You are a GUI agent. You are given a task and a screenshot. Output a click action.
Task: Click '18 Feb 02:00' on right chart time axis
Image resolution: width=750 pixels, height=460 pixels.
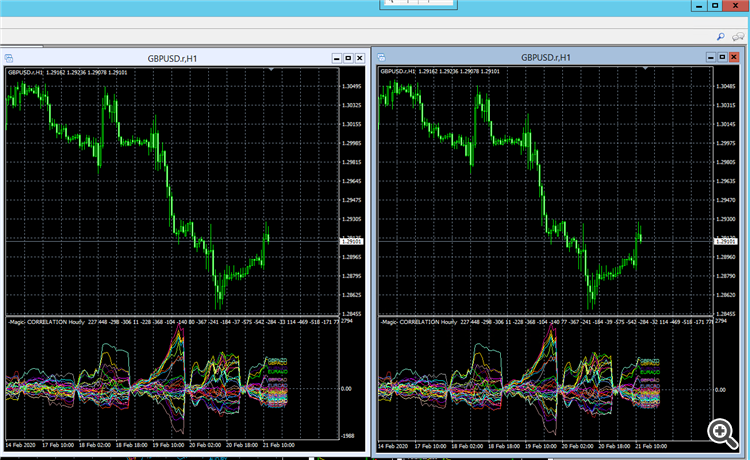click(467, 446)
